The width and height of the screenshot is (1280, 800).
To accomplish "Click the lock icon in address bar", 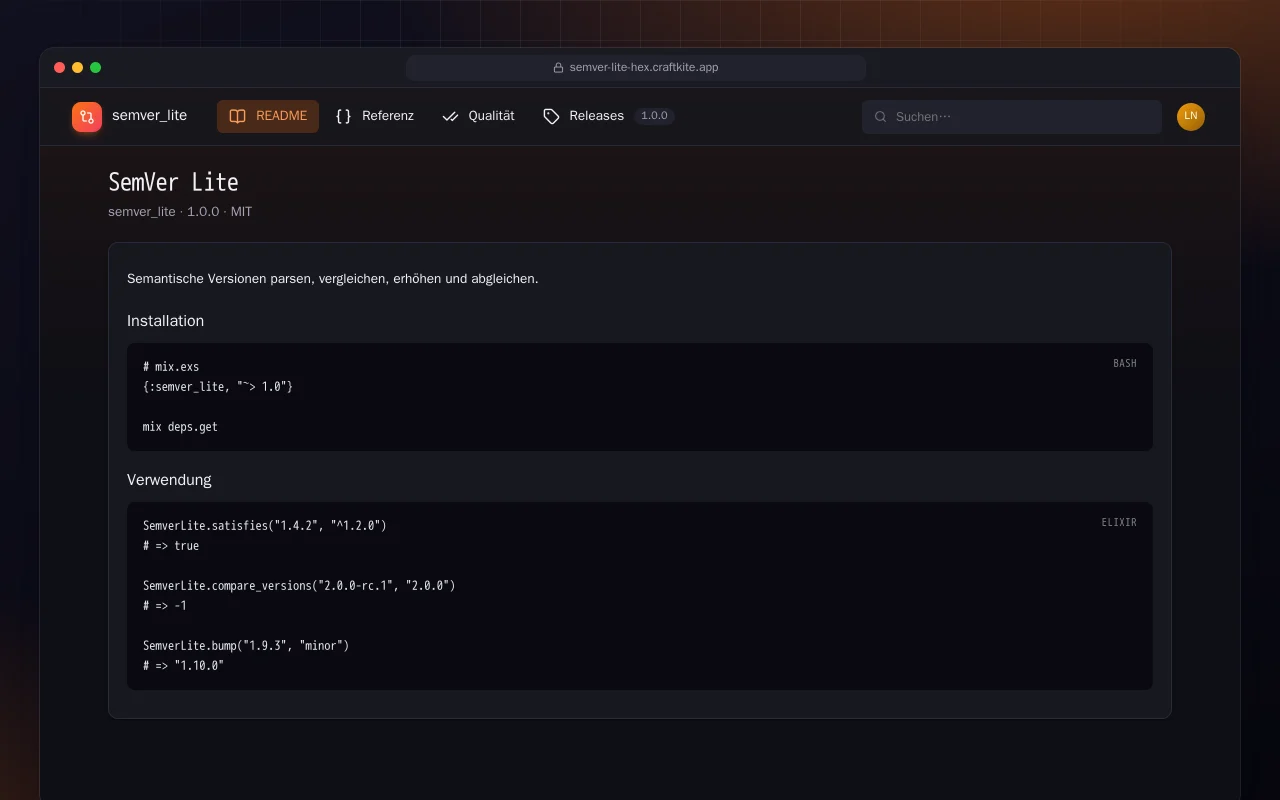I will 559,68.
